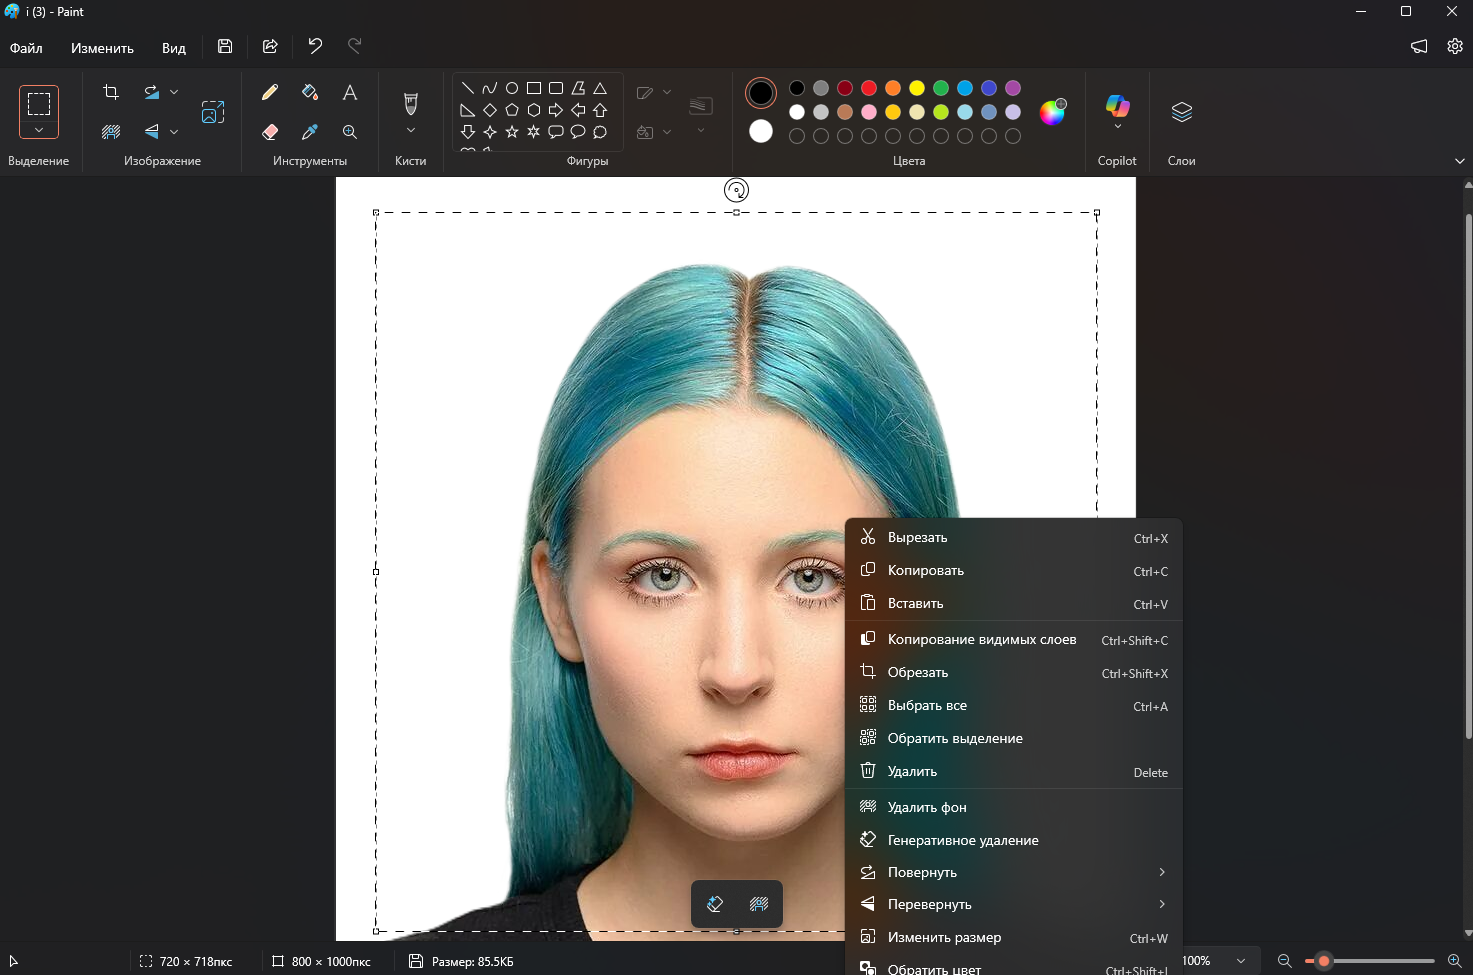Click the floating remove background button
The height and width of the screenshot is (975, 1473).
point(759,904)
